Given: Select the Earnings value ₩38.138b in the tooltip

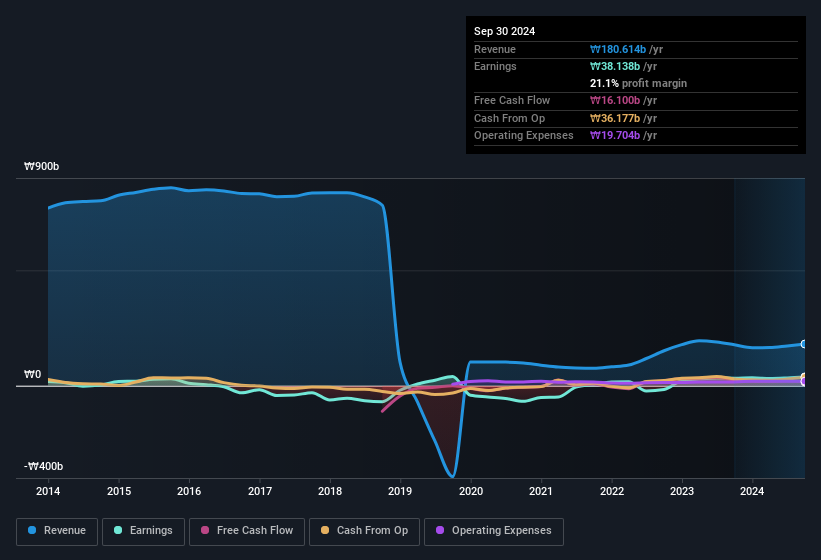Looking at the screenshot, I should (620, 66).
